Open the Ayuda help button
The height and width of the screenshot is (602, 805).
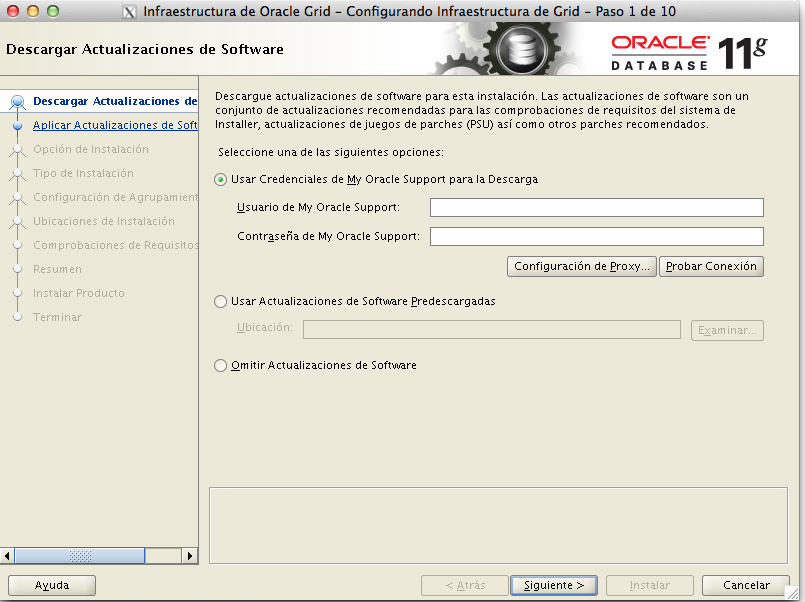pyautogui.click(x=52, y=585)
